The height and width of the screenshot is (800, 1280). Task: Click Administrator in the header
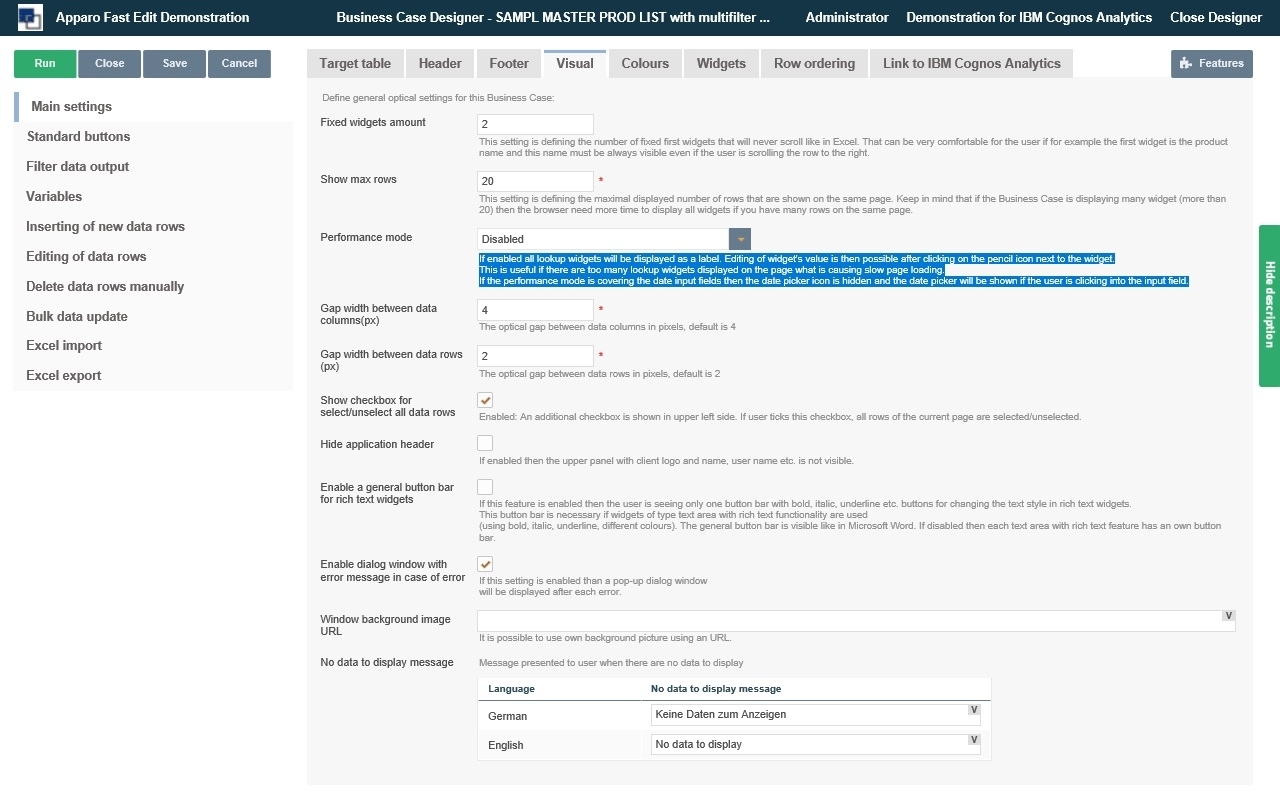pos(847,17)
